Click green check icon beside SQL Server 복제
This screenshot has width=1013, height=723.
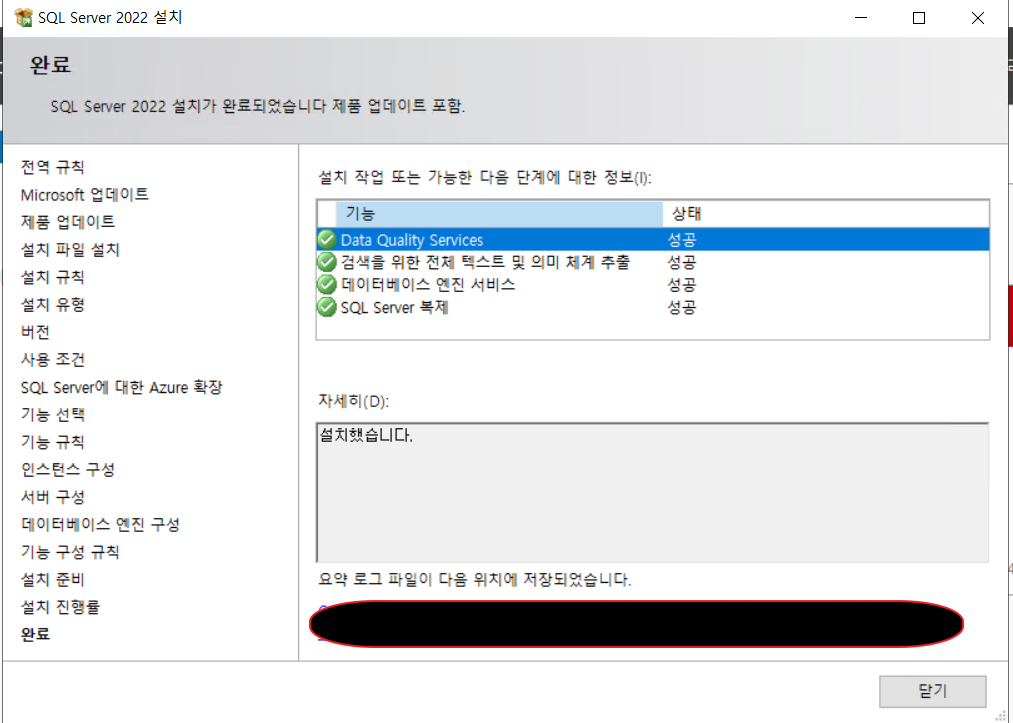[x=327, y=307]
